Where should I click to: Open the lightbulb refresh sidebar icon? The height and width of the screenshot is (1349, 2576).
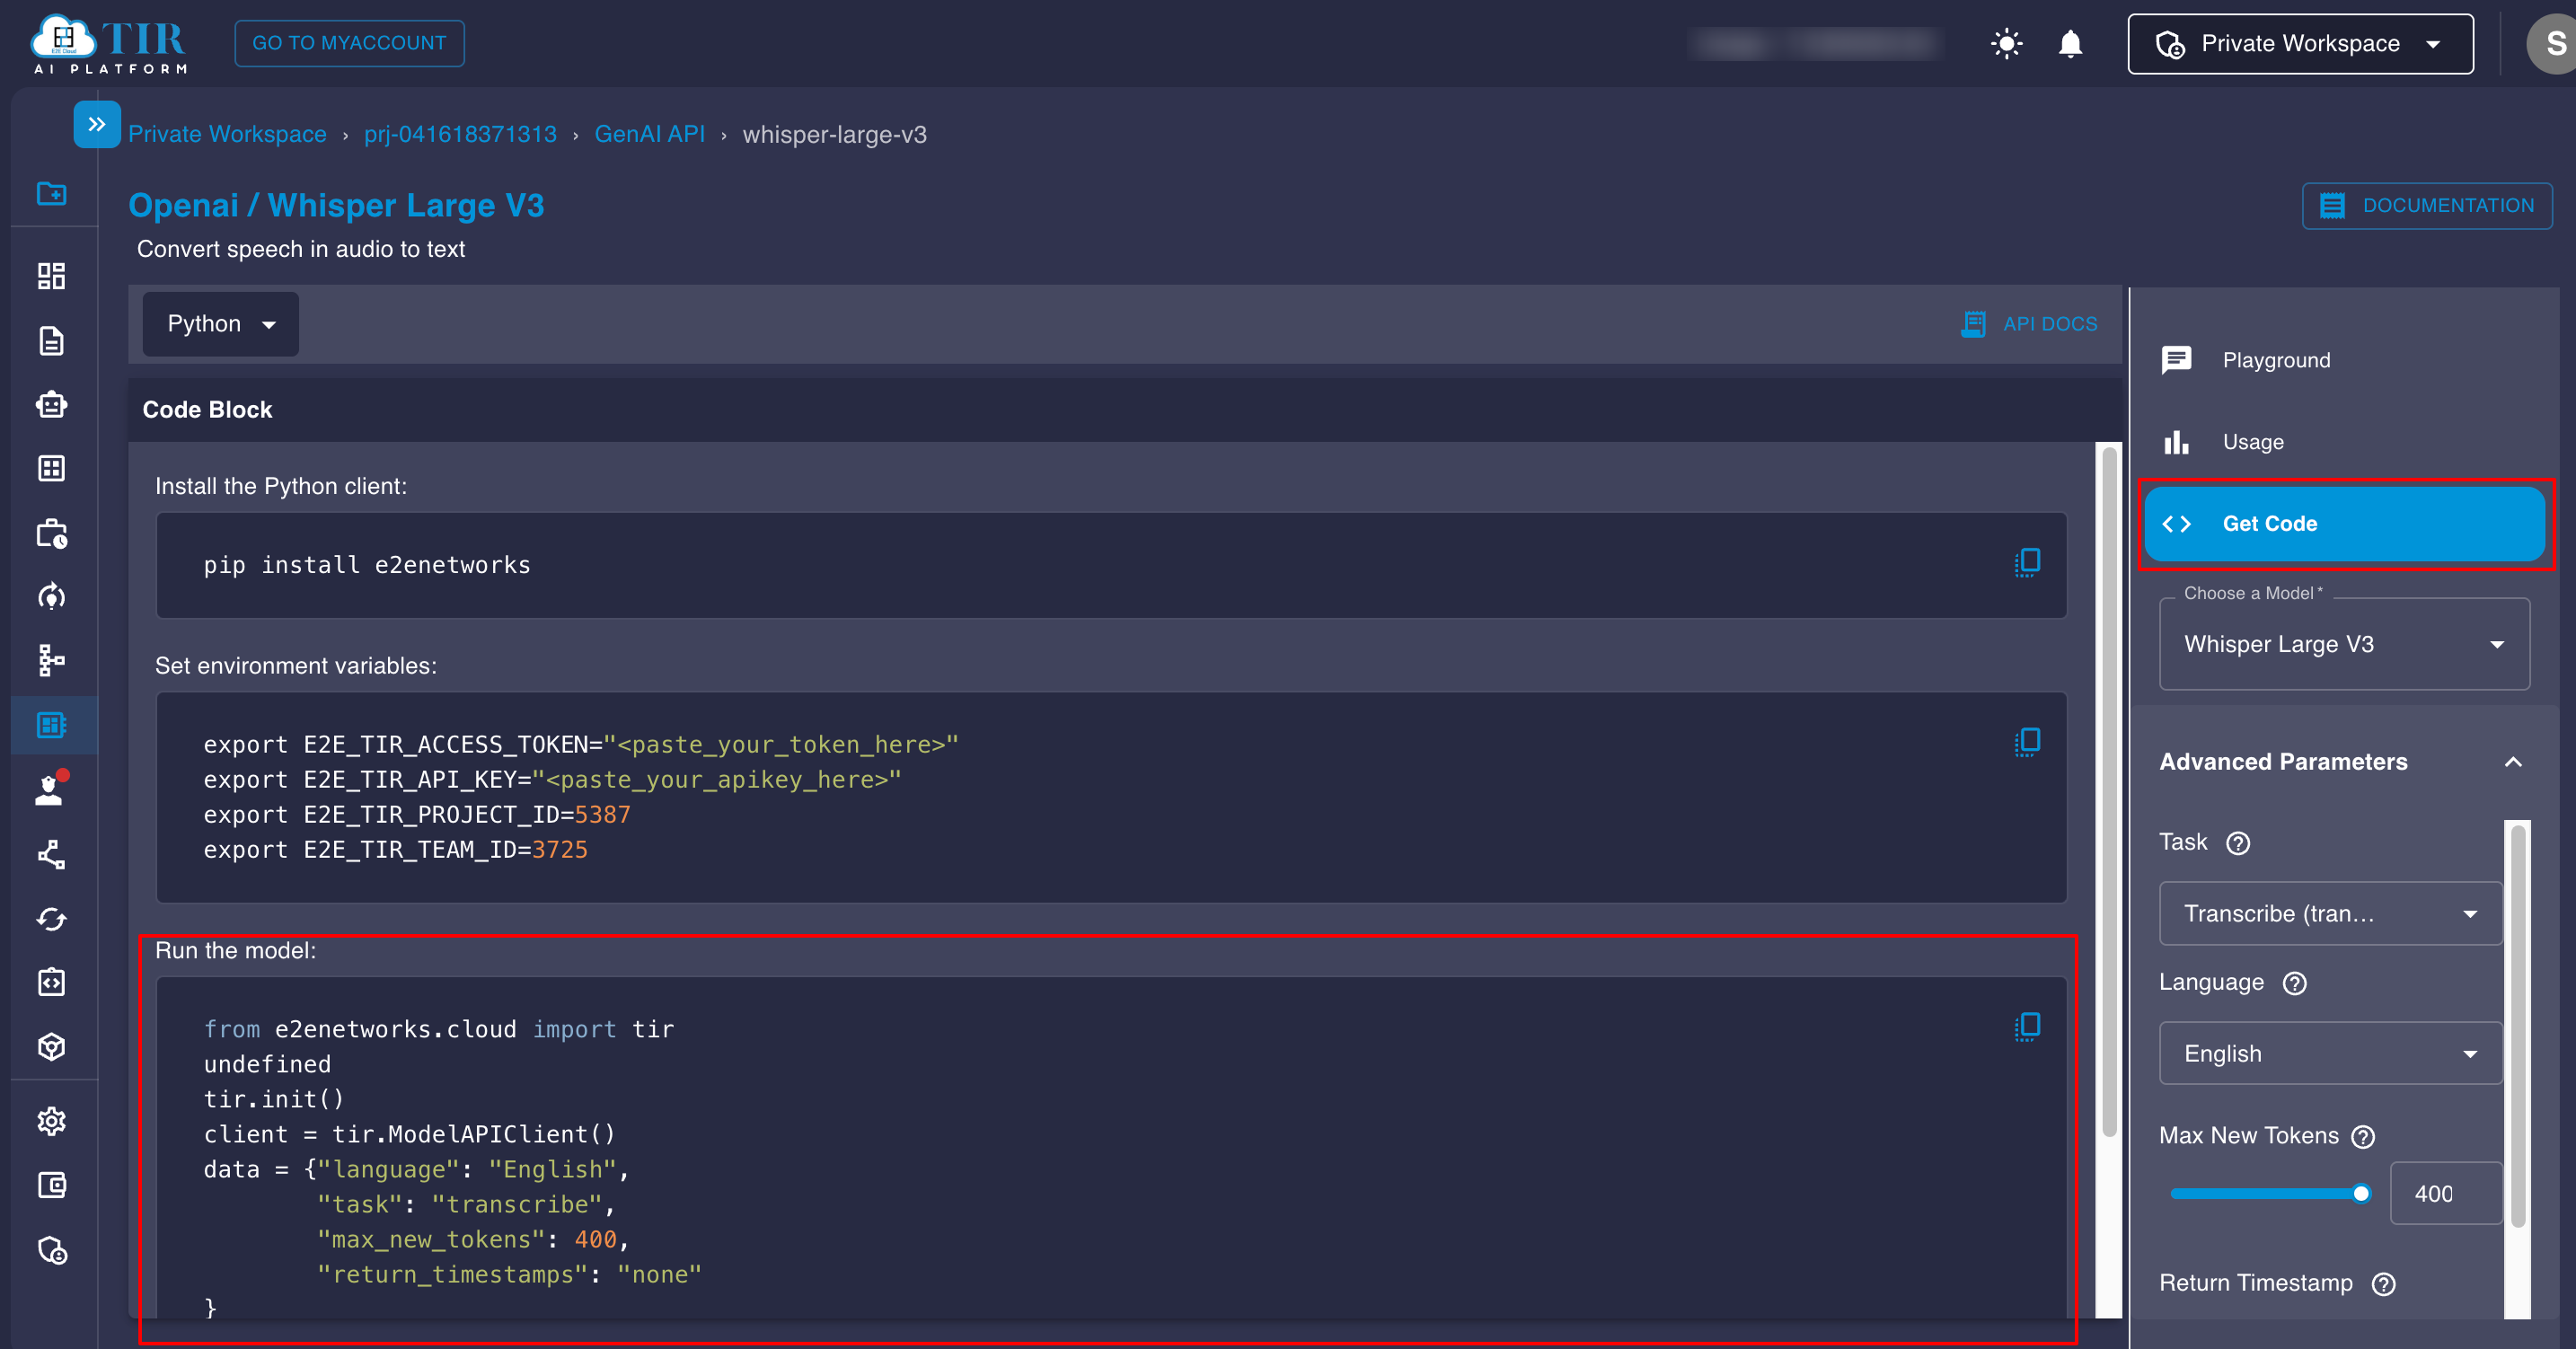(x=51, y=597)
